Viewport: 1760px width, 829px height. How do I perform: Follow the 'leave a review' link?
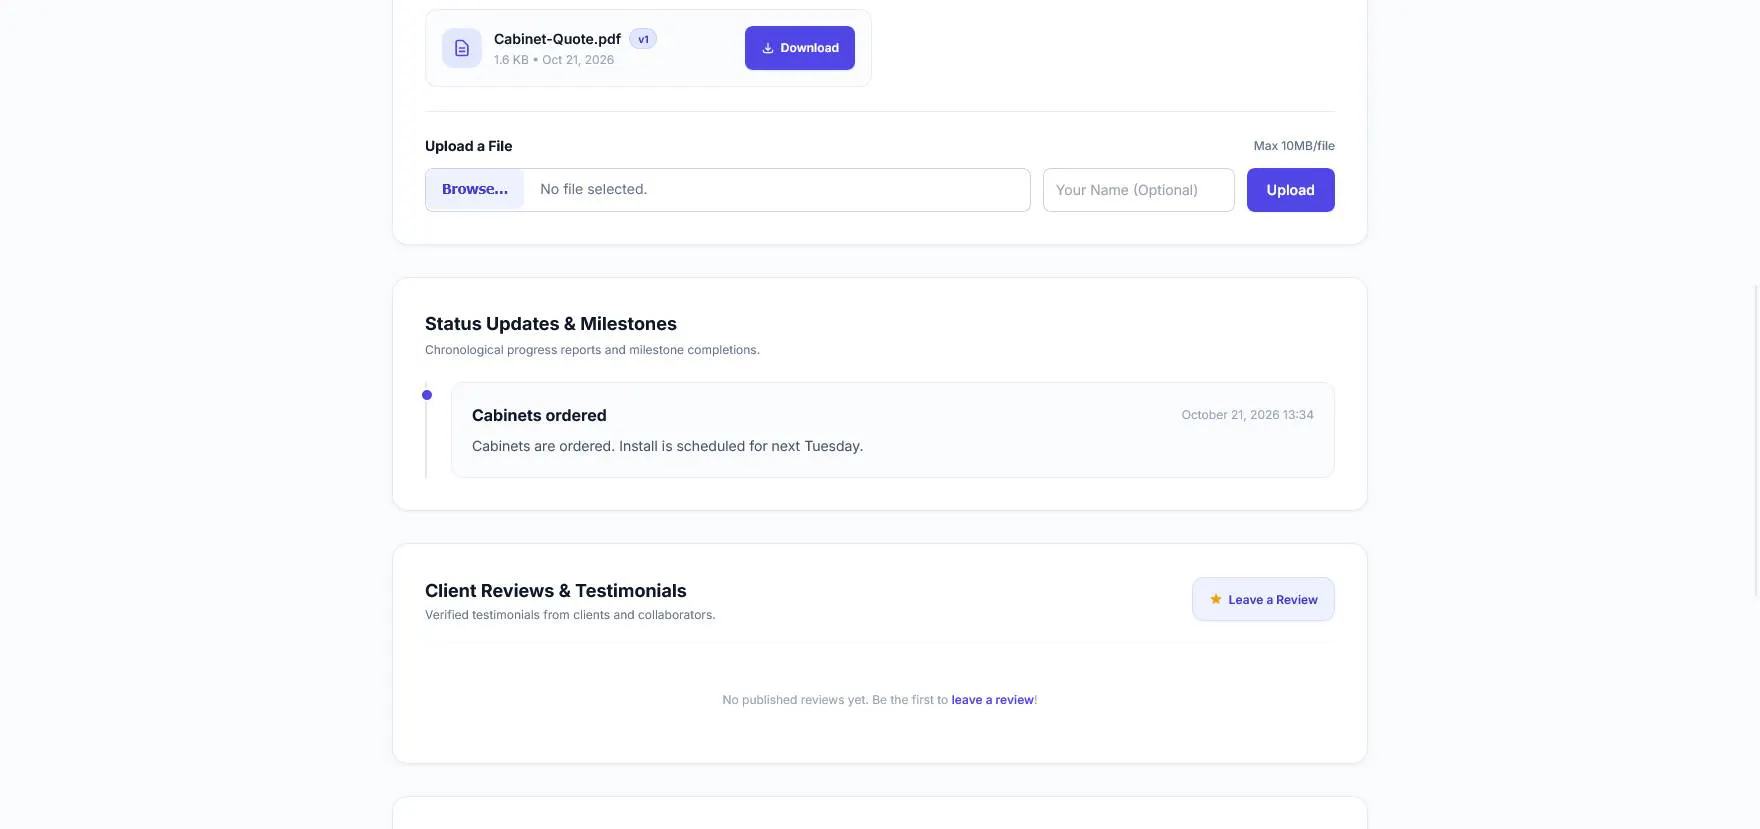[992, 700]
